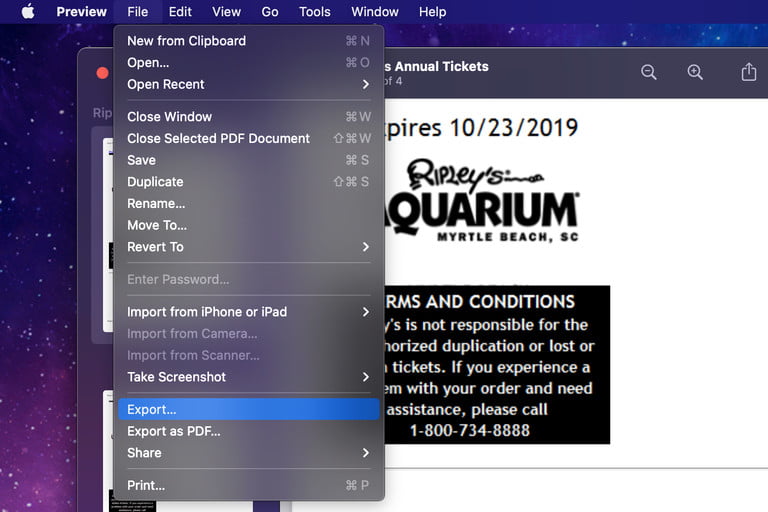Choose Rename… menu item
The height and width of the screenshot is (512, 768).
[x=248, y=203]
